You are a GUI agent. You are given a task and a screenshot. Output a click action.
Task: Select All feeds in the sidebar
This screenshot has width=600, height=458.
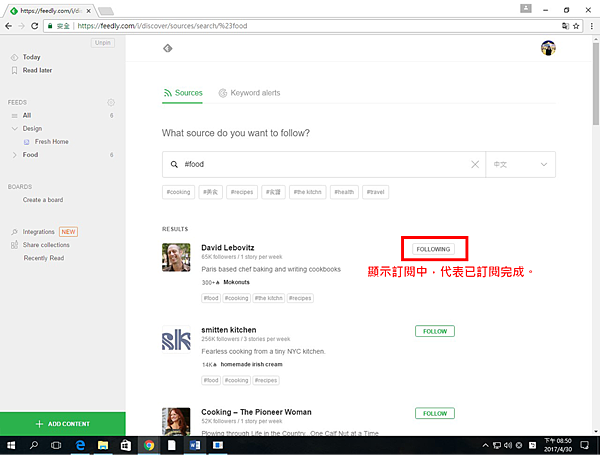pos(27,116)
